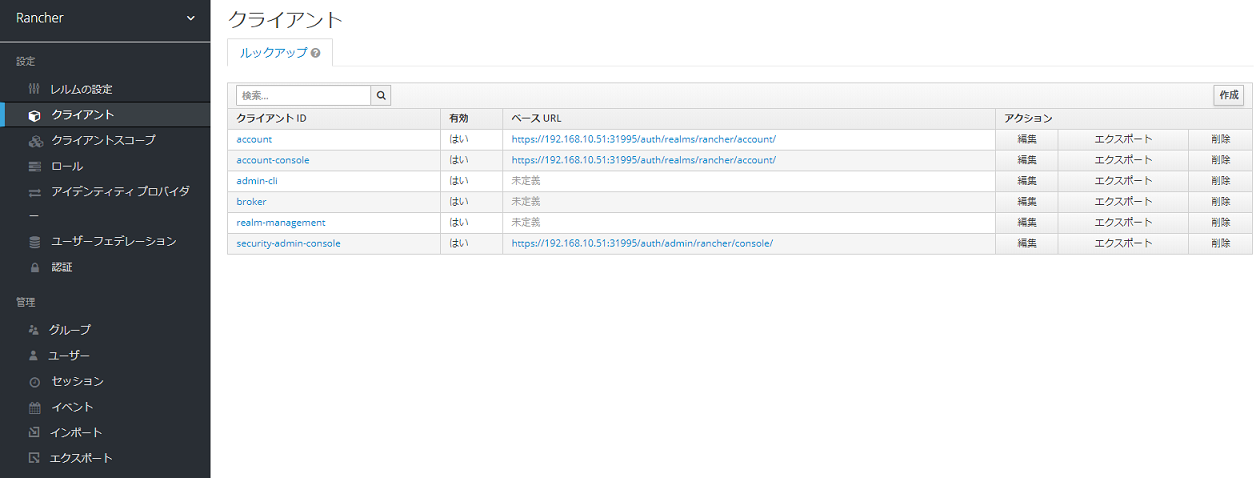This screenshot has width=1260, height=478.
Task: Go to 認証 in the sidebar
Action: tap(62, 267)
